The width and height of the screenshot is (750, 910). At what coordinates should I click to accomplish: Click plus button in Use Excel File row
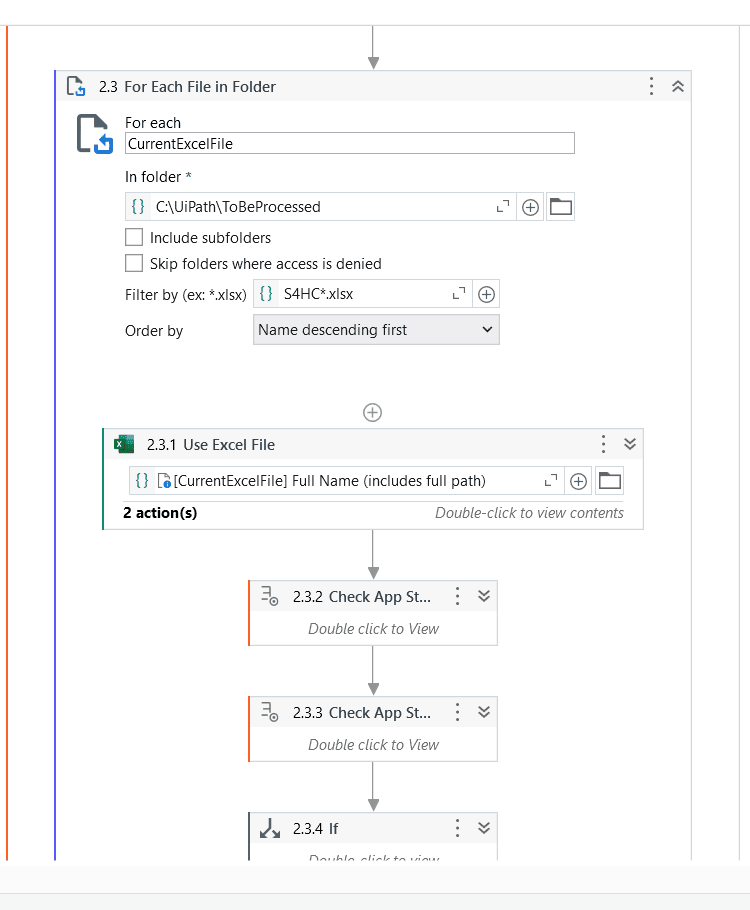[x=578, y=481]
